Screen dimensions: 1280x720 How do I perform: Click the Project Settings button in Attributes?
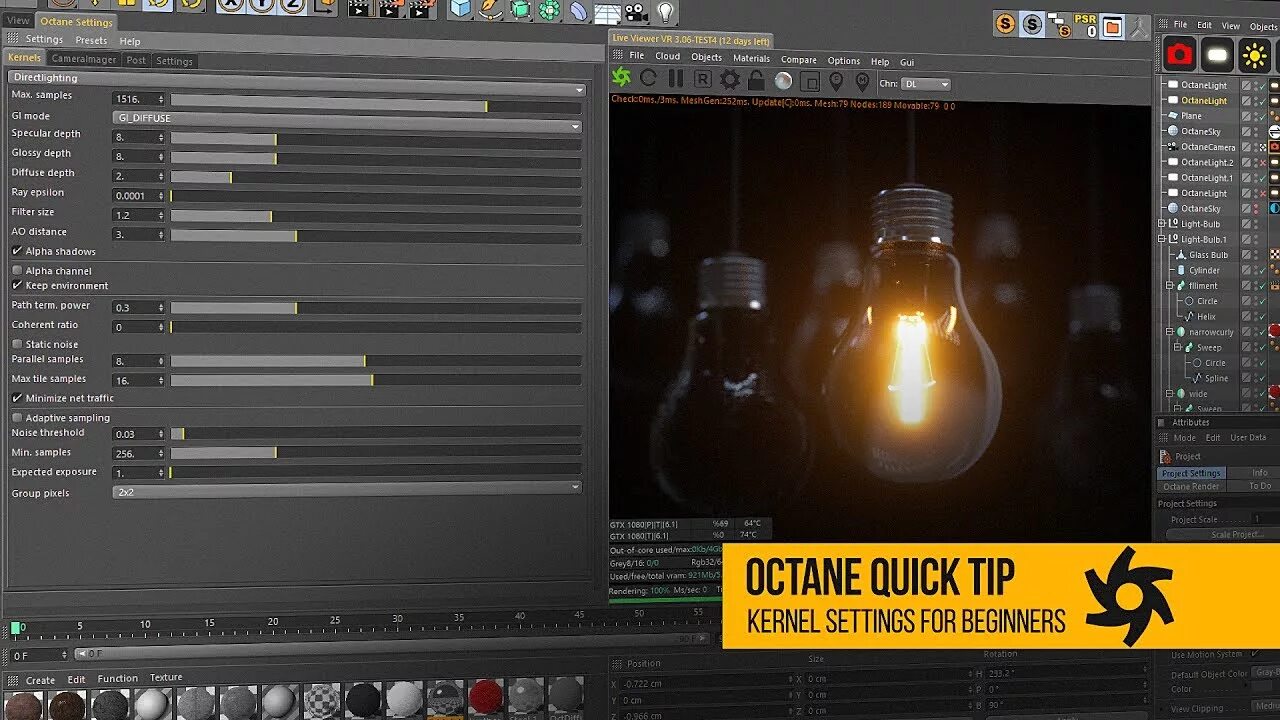pyautogui.click(x=1191, y=473)
